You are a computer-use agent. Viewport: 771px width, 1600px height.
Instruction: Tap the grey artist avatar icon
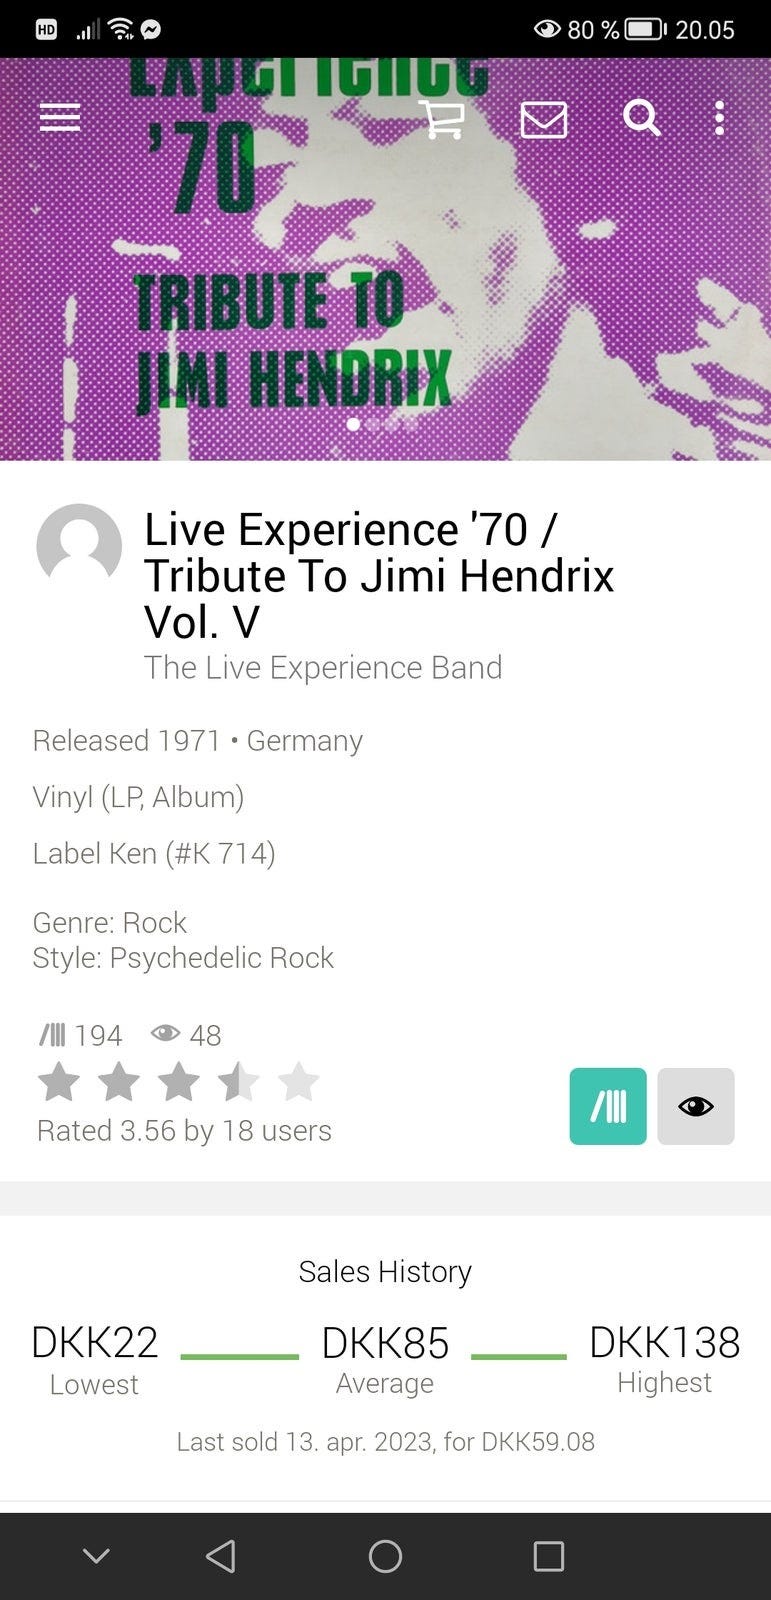pos(79,546)
